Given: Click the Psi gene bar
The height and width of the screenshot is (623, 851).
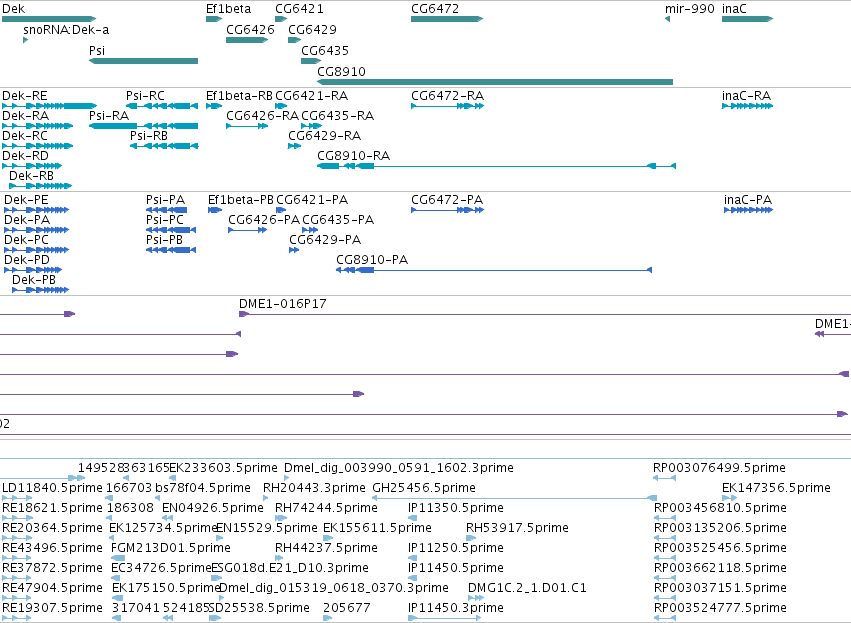Looking at the screenshot, I should pyautogui.click(x=143, y=61).
